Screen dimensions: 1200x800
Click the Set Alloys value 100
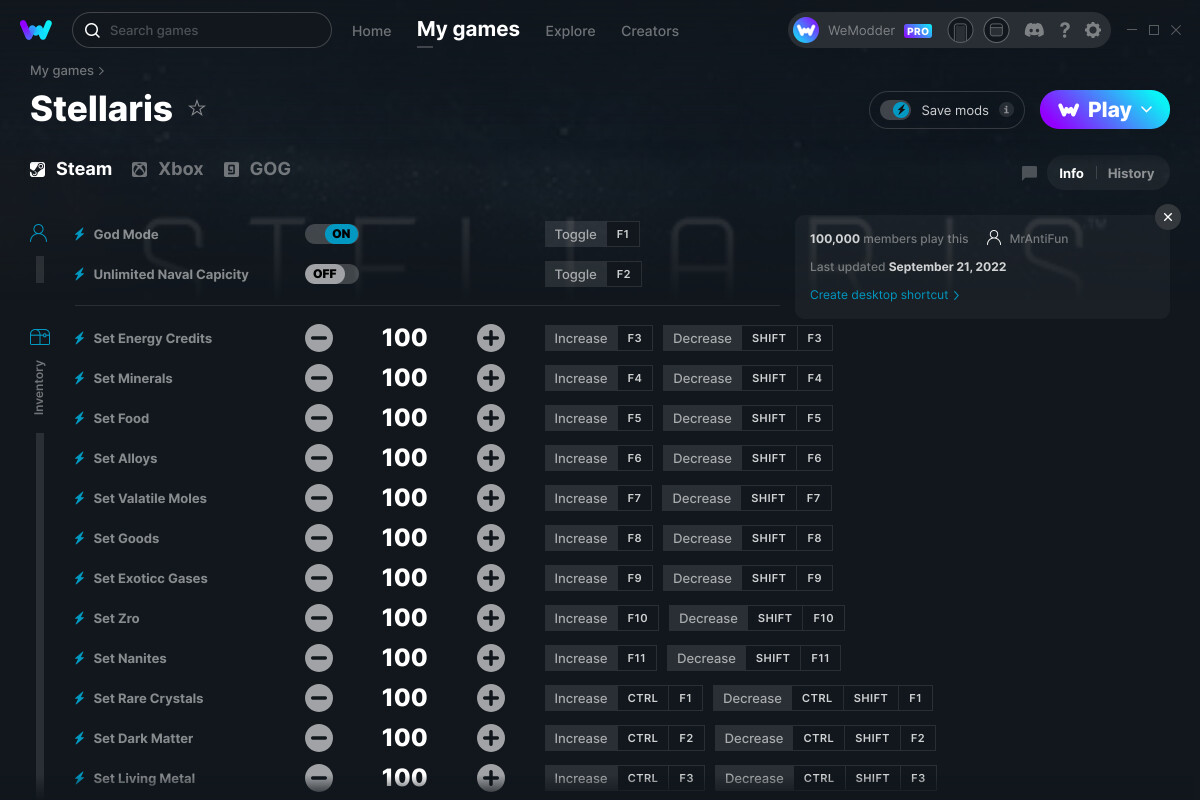[405, 458]
